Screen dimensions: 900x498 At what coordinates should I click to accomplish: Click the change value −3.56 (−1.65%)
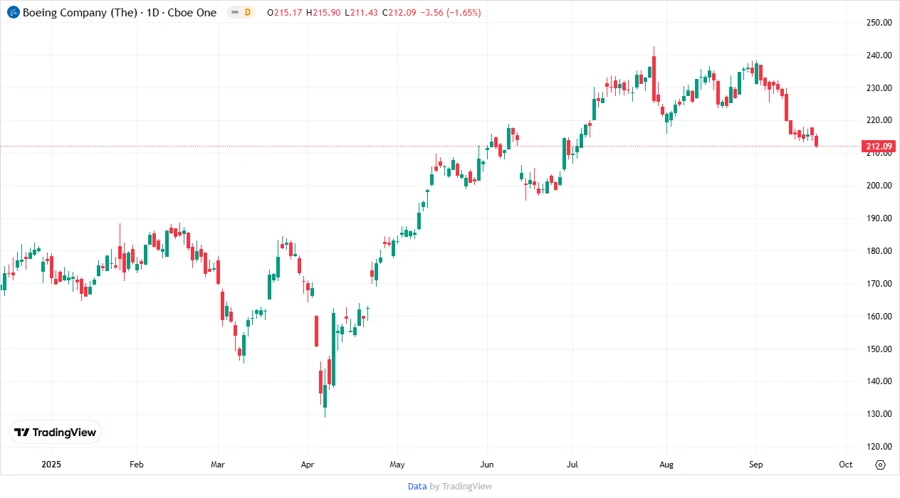(451, 12)
